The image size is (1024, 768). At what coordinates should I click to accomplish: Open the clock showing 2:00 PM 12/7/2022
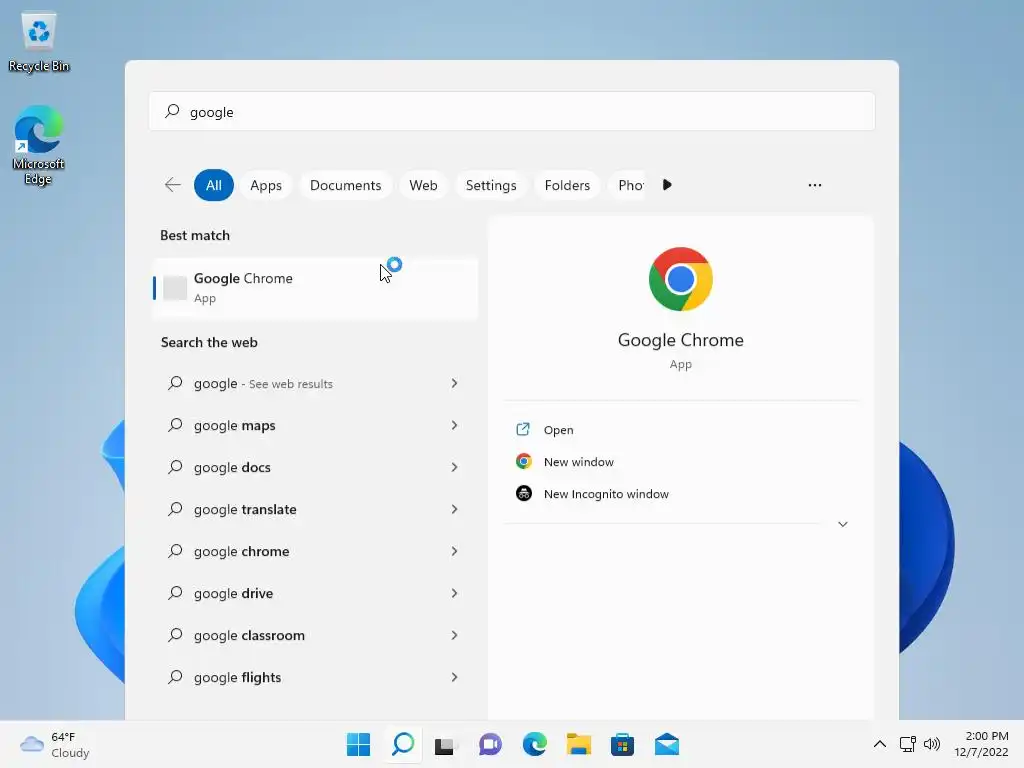tap(982, 744)
